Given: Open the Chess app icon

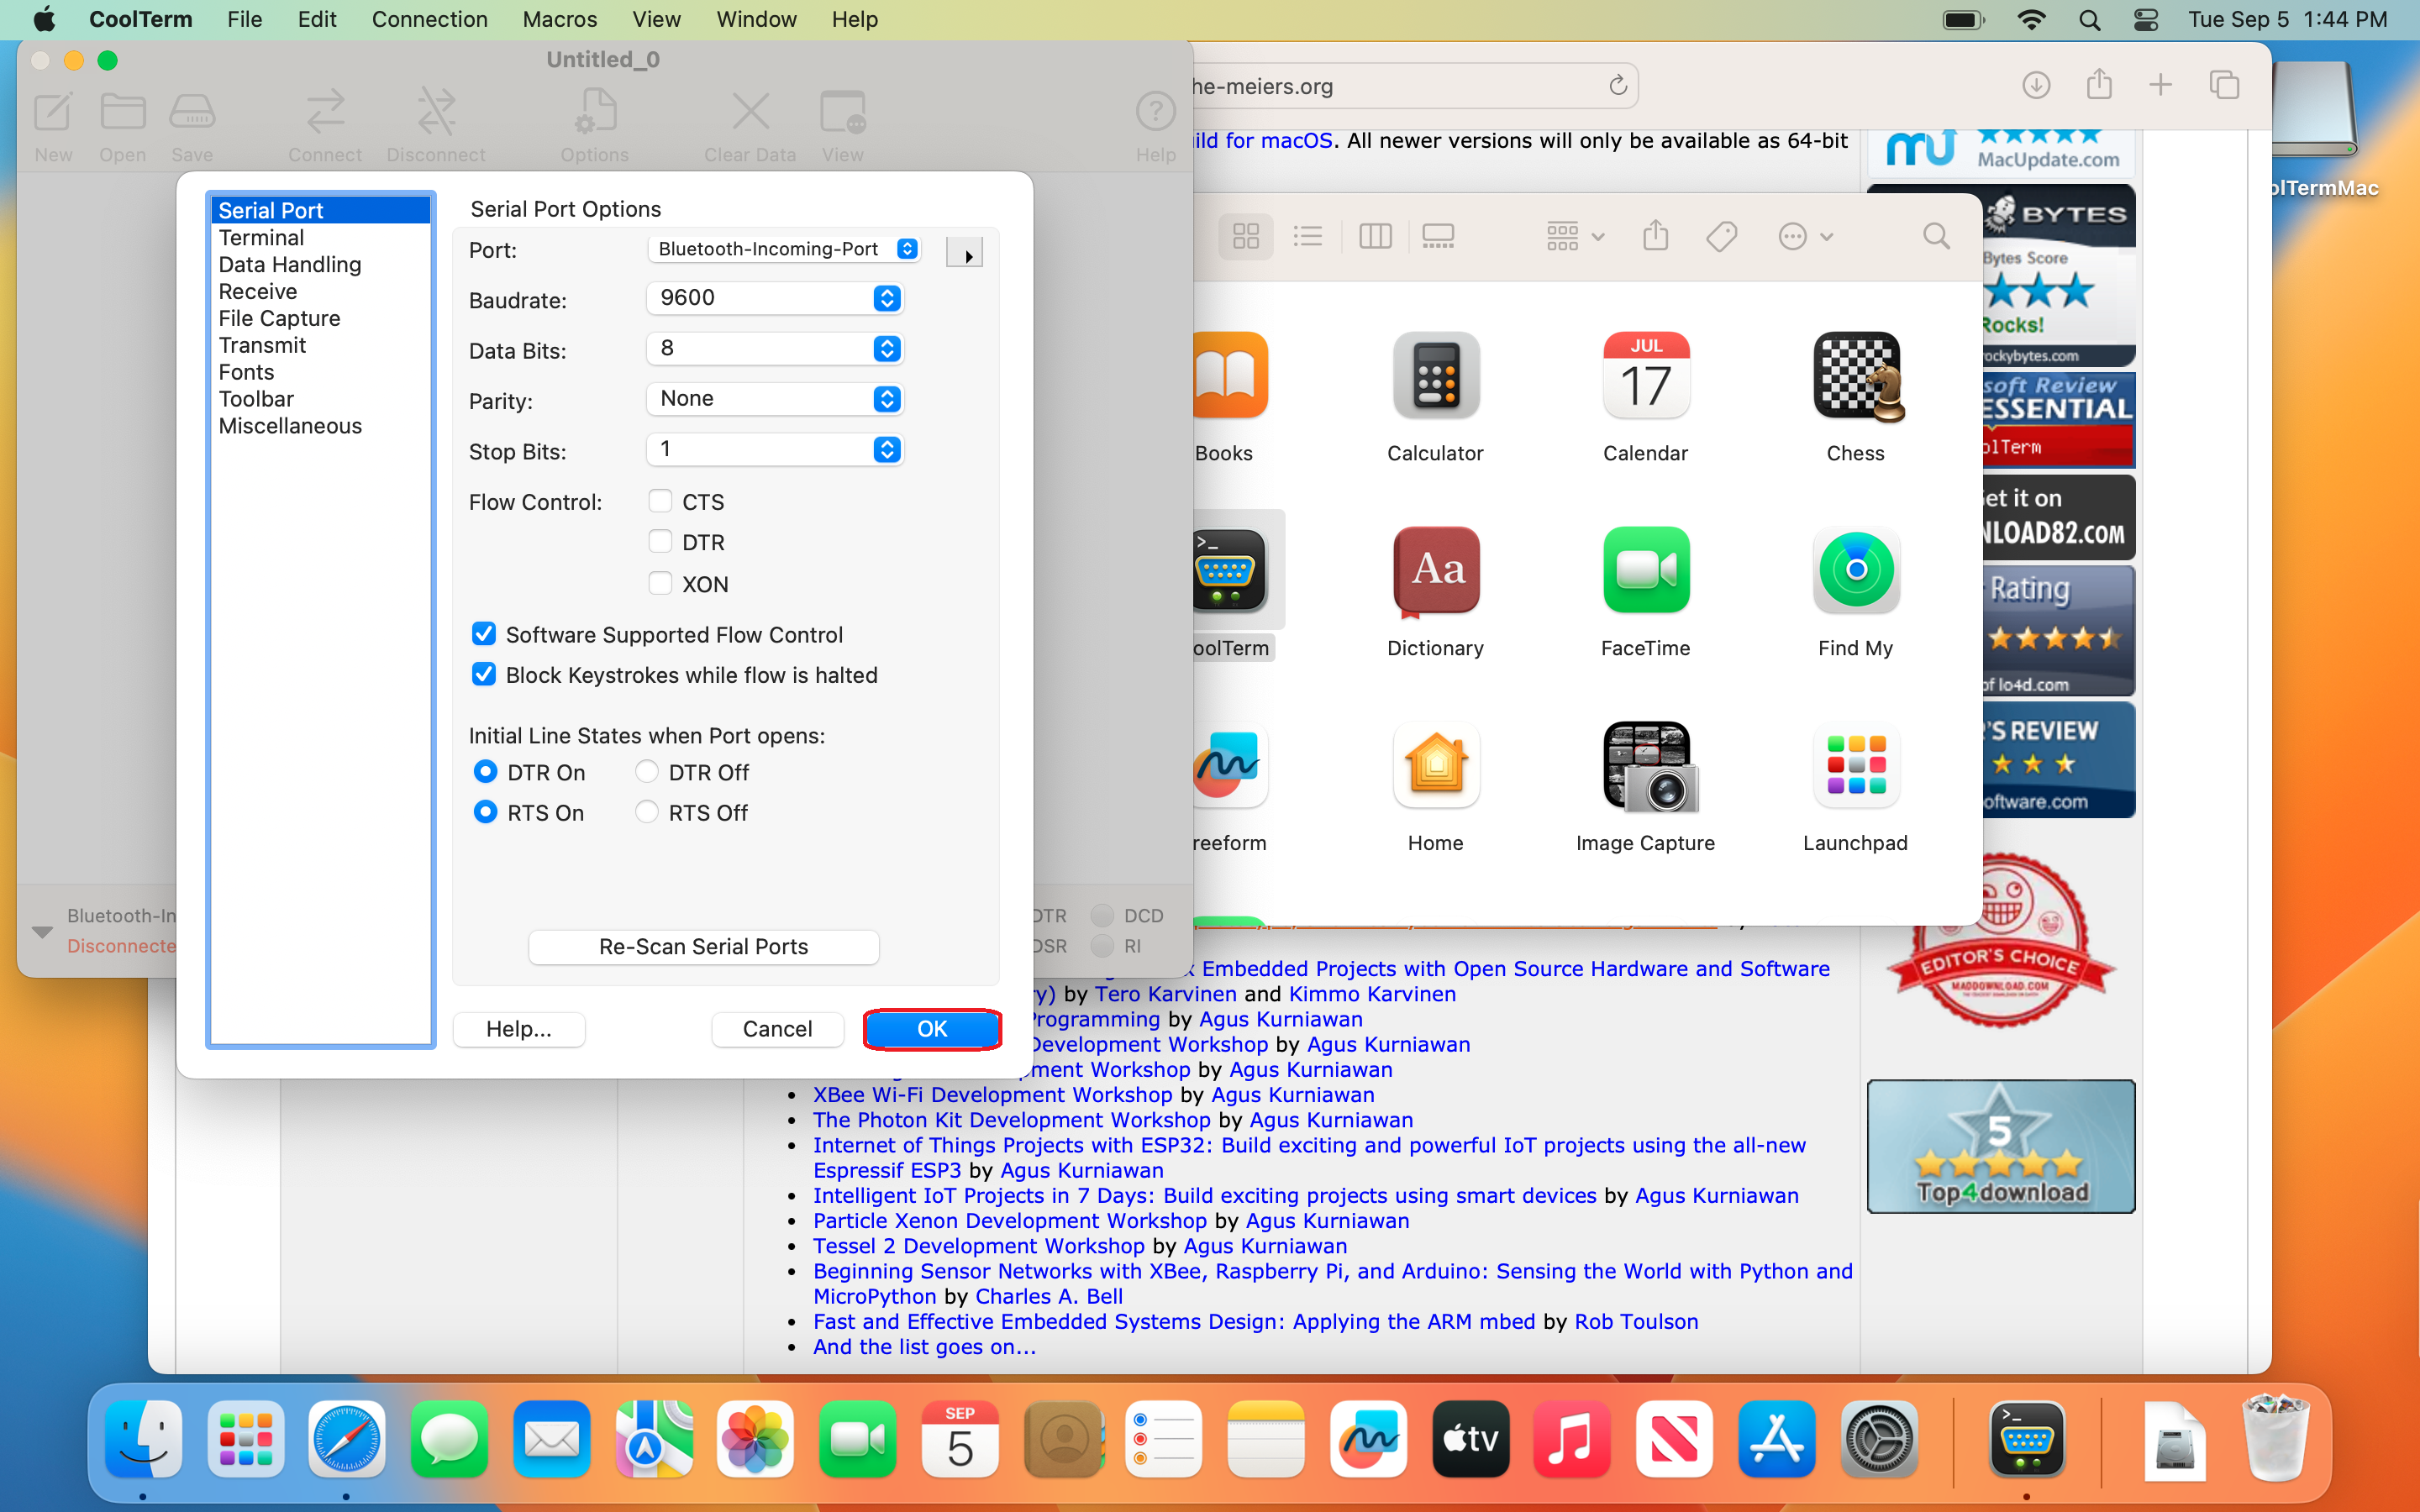Looking at the screenshot, I should [x=1855, y=375].
